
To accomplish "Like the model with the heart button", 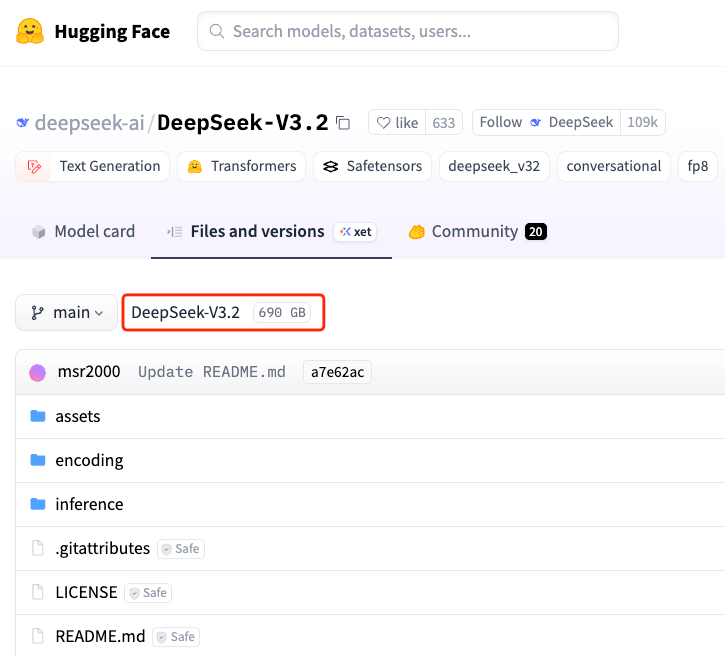I will click(x=397, y=123).
